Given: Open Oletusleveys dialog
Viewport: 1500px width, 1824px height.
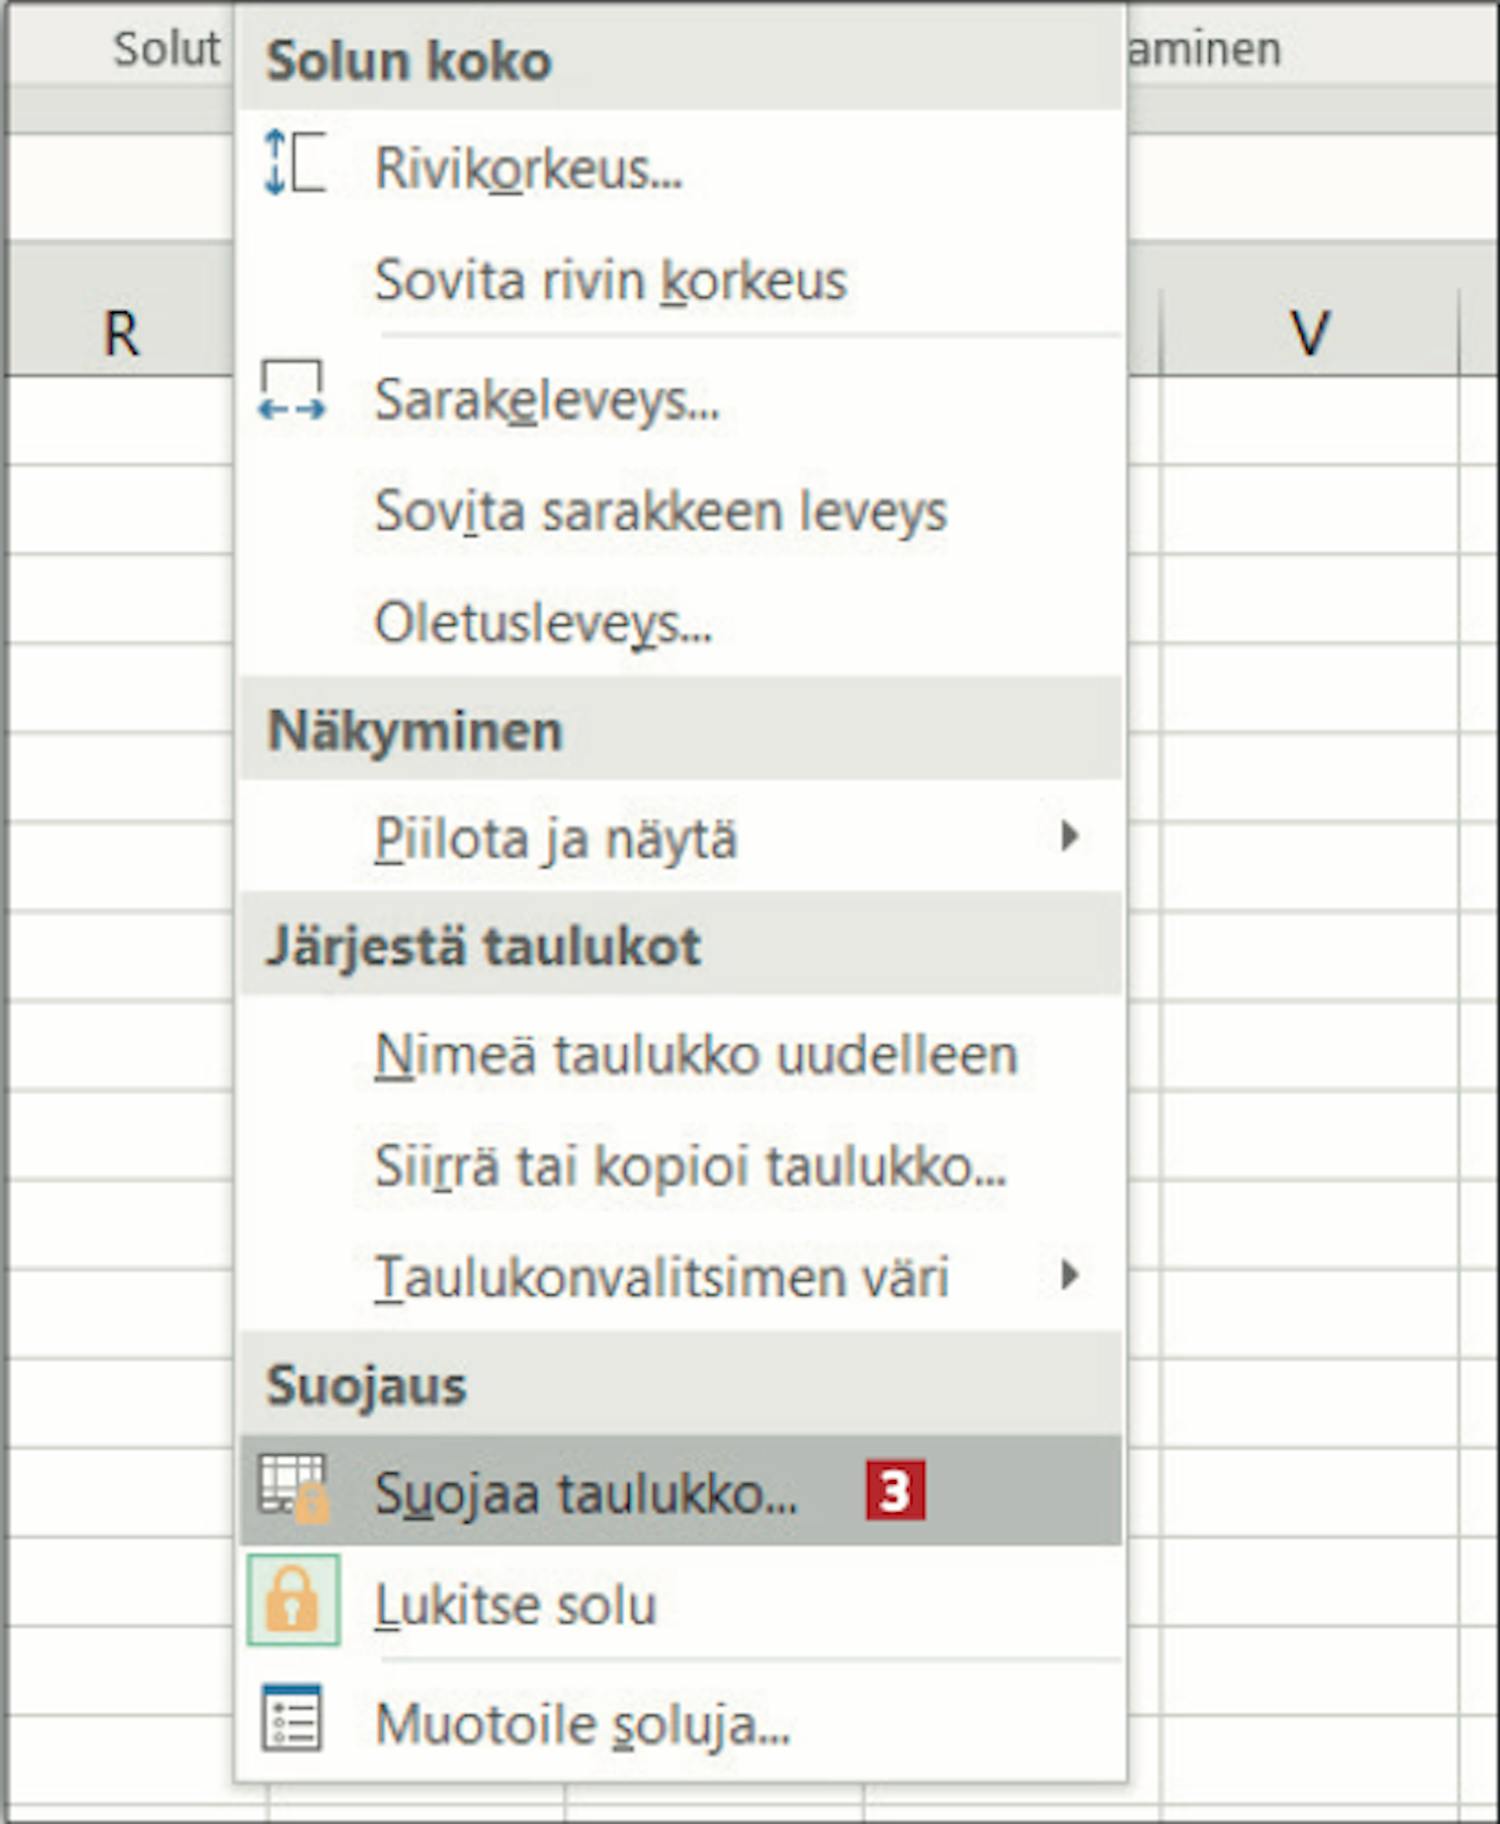Looking at the screenshot, I should coord(681,622).
